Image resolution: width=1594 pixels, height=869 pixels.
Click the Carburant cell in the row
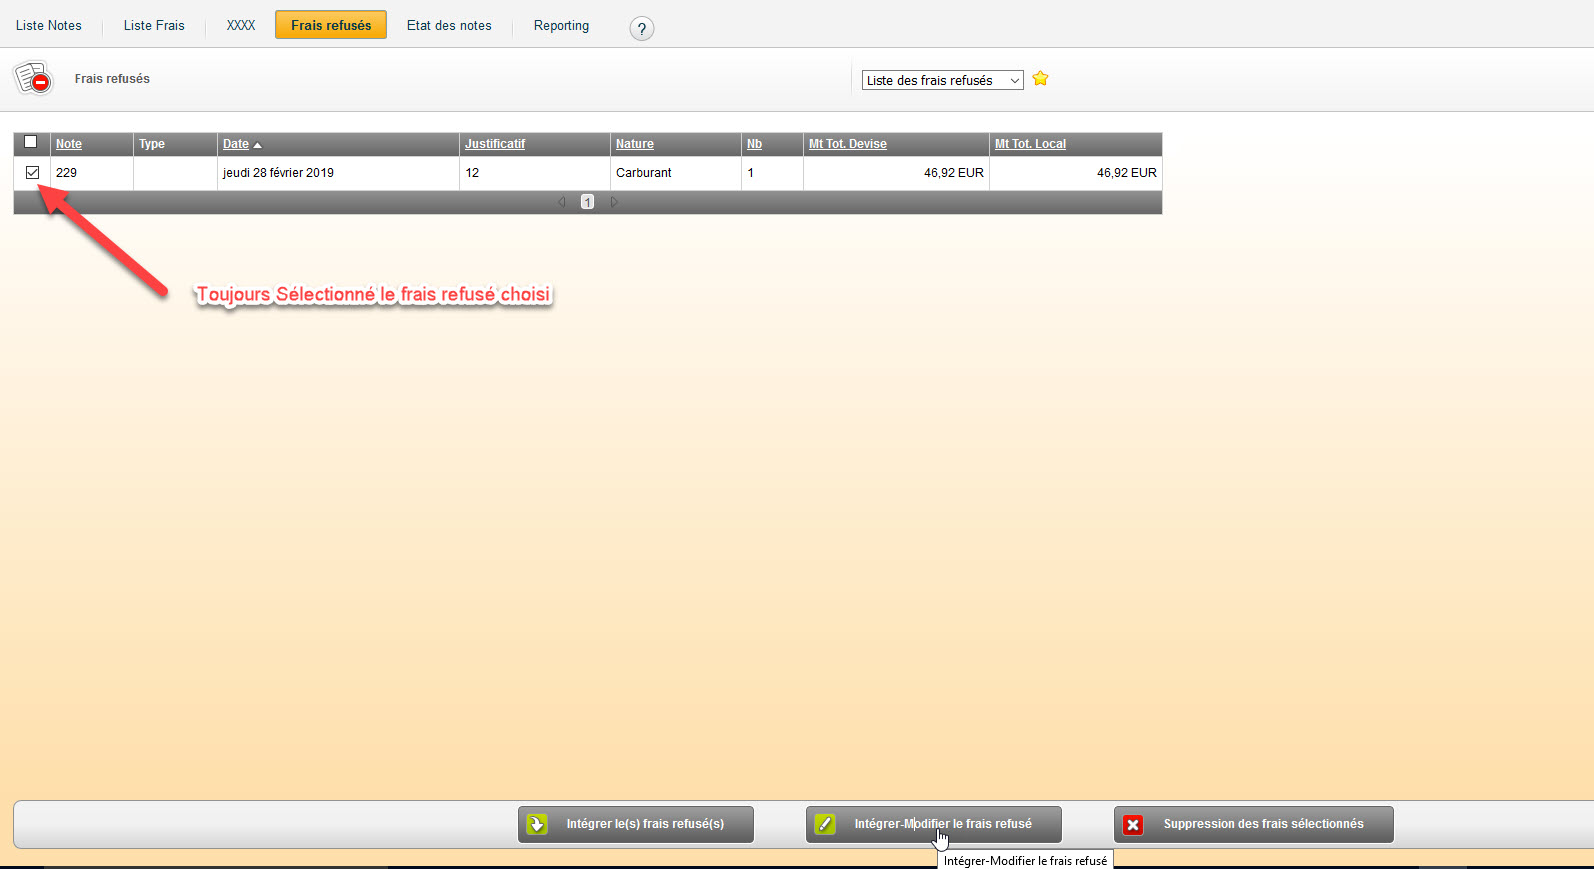pyautogui.click(x=644, y=173)
